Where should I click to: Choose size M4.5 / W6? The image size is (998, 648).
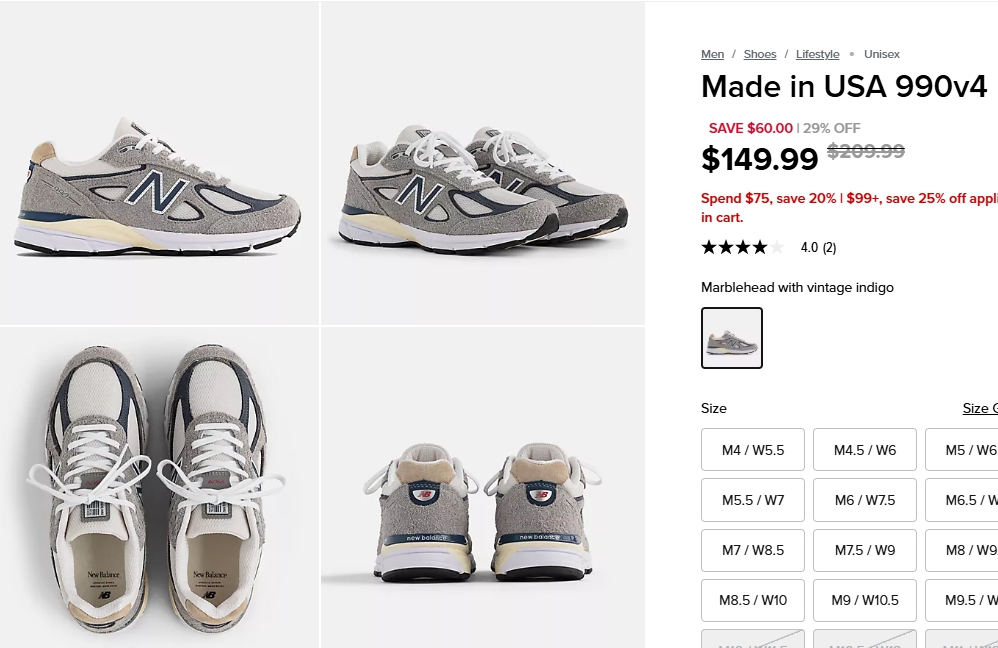coord(865,450)
